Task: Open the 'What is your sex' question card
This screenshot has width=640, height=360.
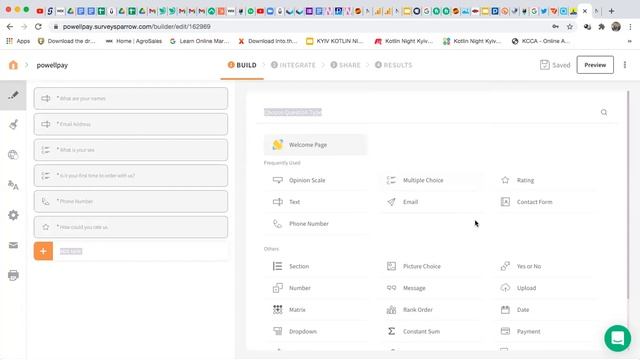Action: click(x=131, y=150)
